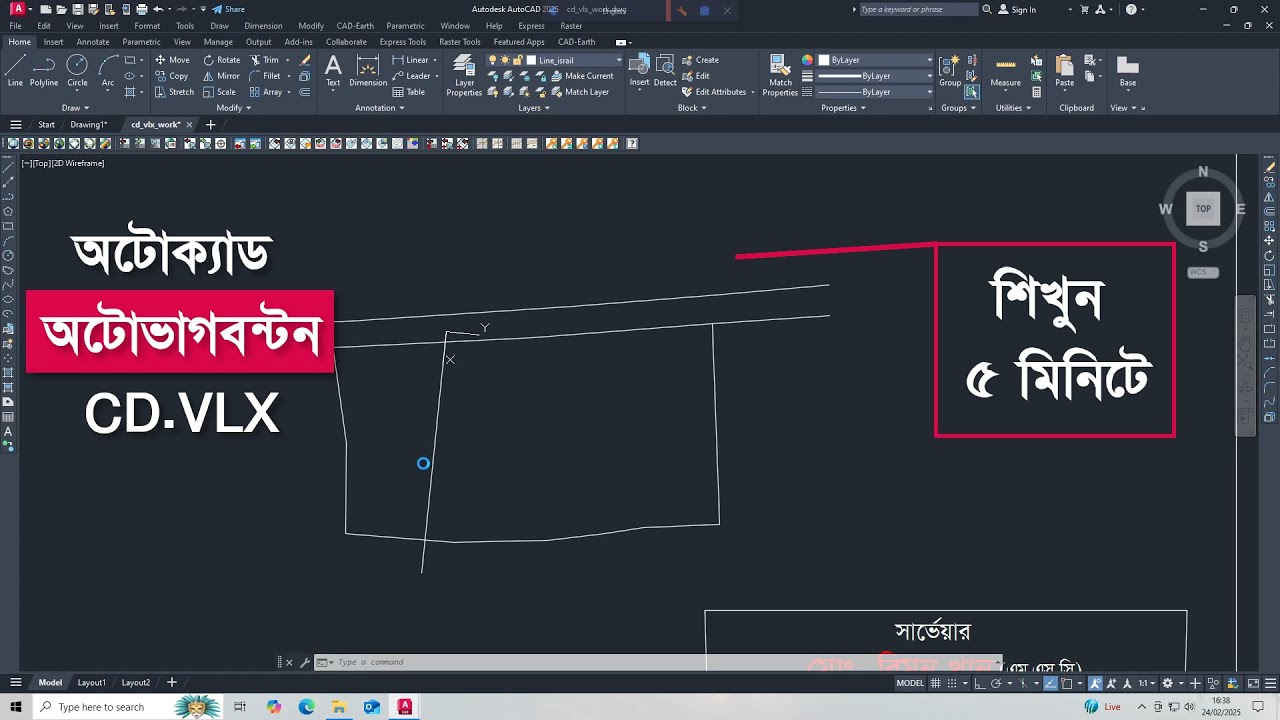Select the Line draw tool
Image resolution: width=1280 pixels, height=720 pixels.
(15, 71)
